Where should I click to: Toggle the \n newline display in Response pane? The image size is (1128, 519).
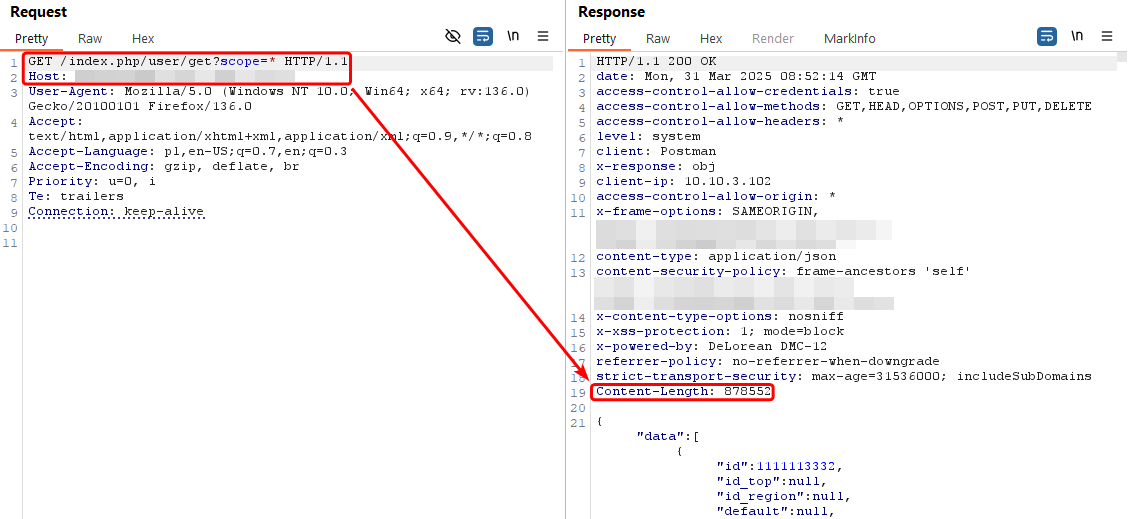point(1077,36)
